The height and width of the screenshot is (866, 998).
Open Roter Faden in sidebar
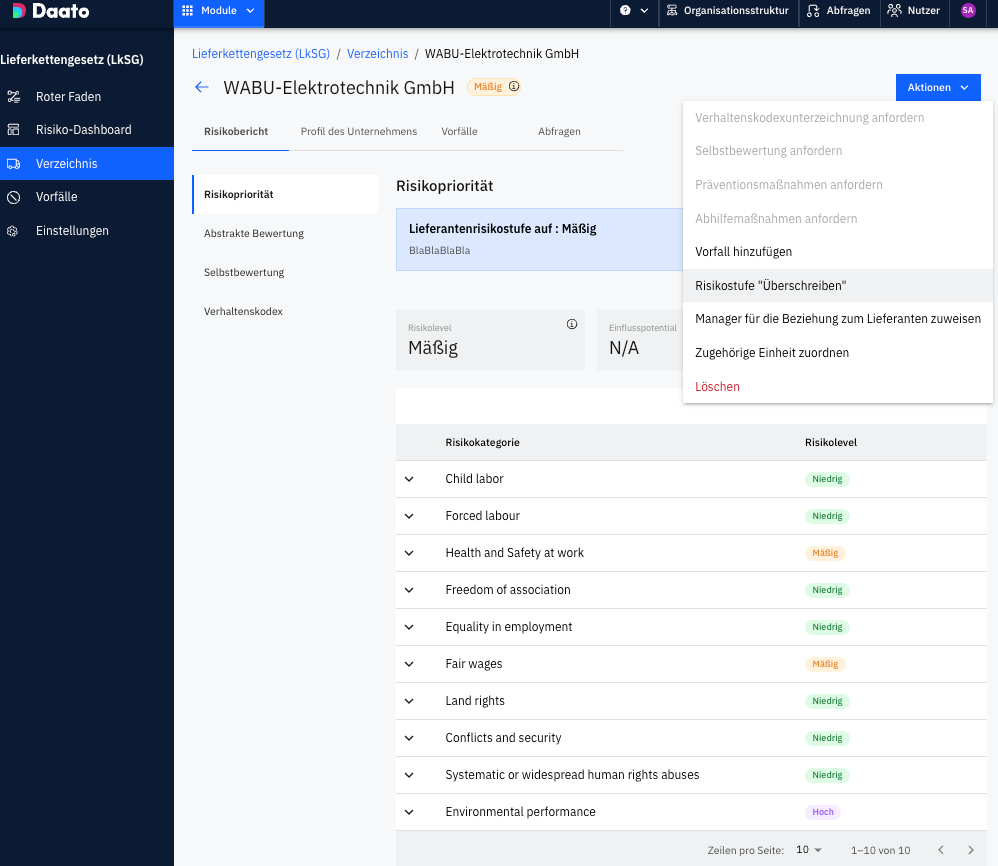click(68, 97)
